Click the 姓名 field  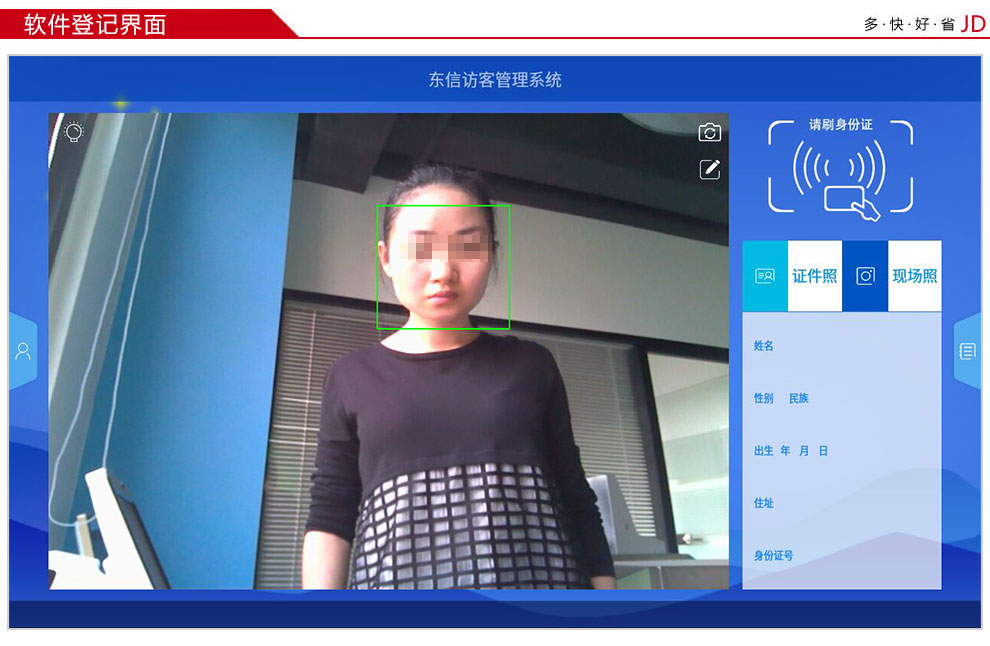tap(763, 345)
